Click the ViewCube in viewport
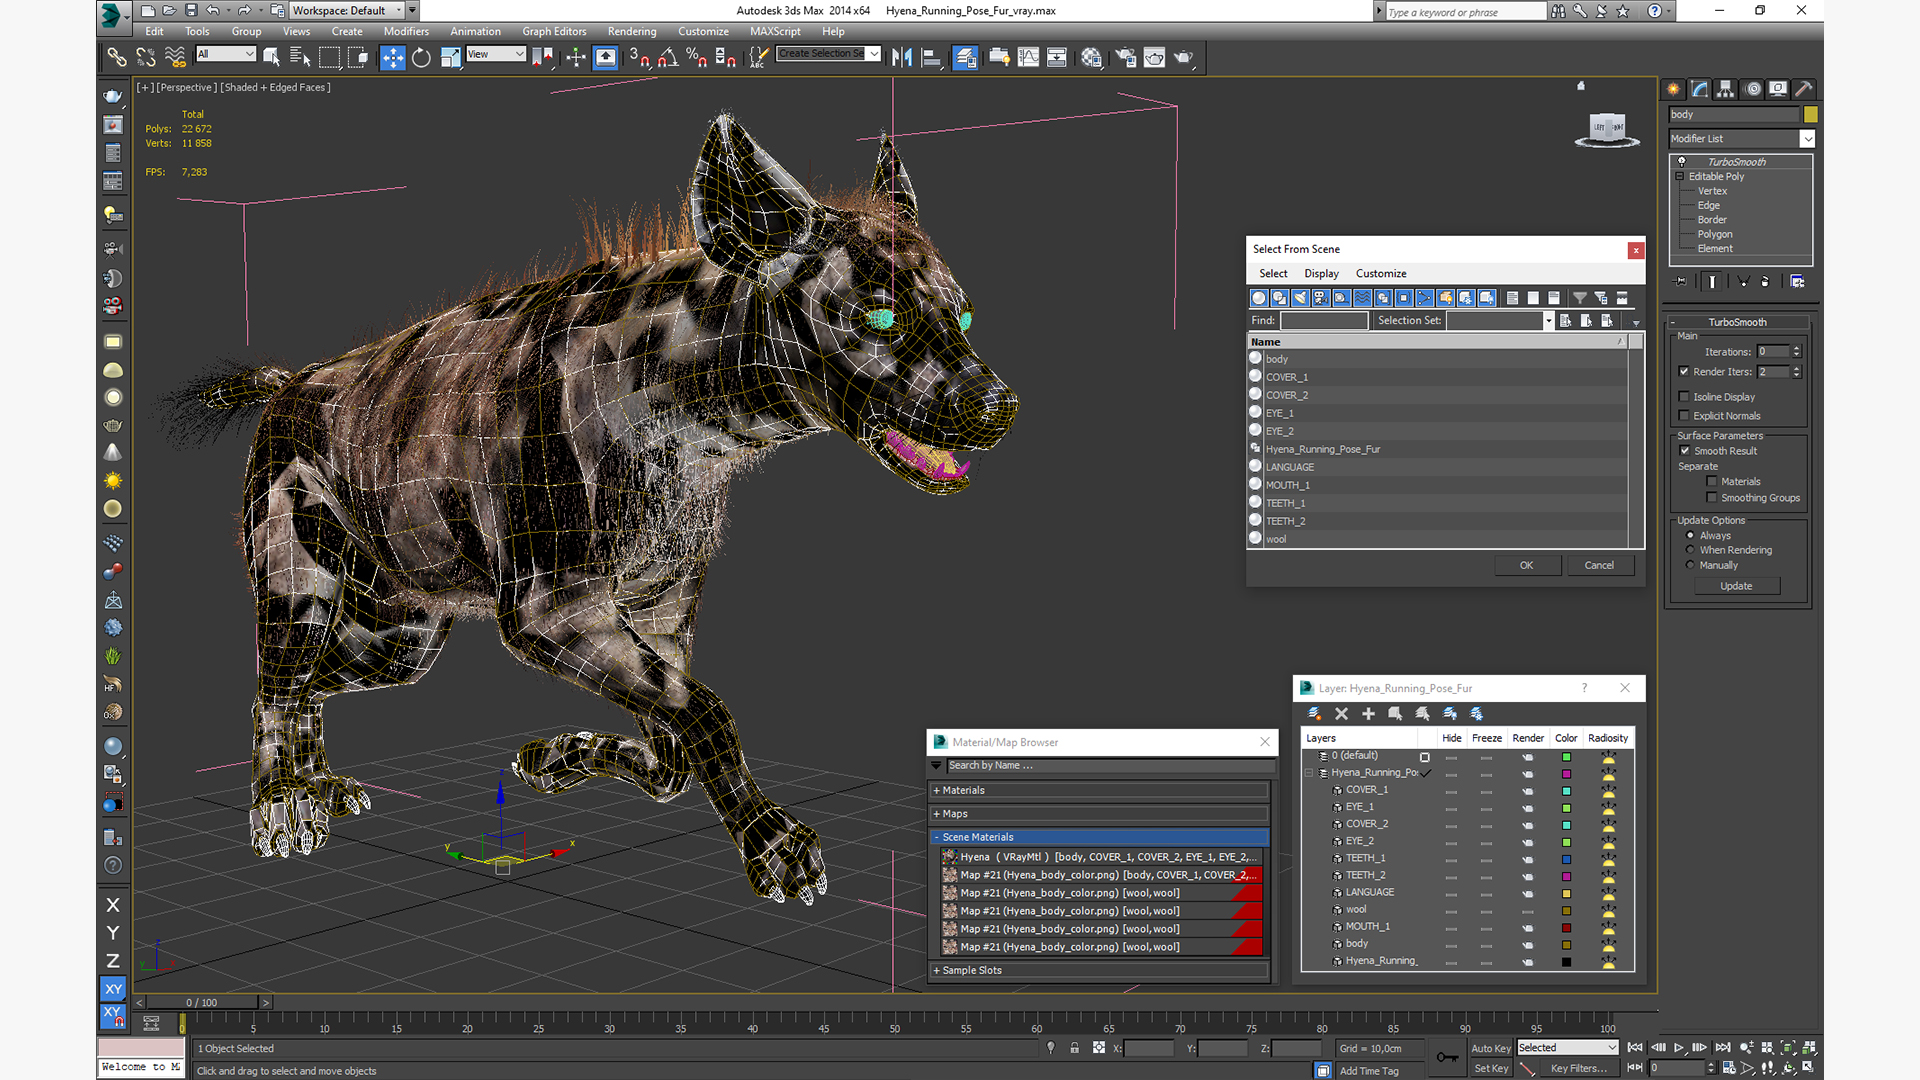The height and width of the screenshot is (1080, 1920). [1607, 129]
